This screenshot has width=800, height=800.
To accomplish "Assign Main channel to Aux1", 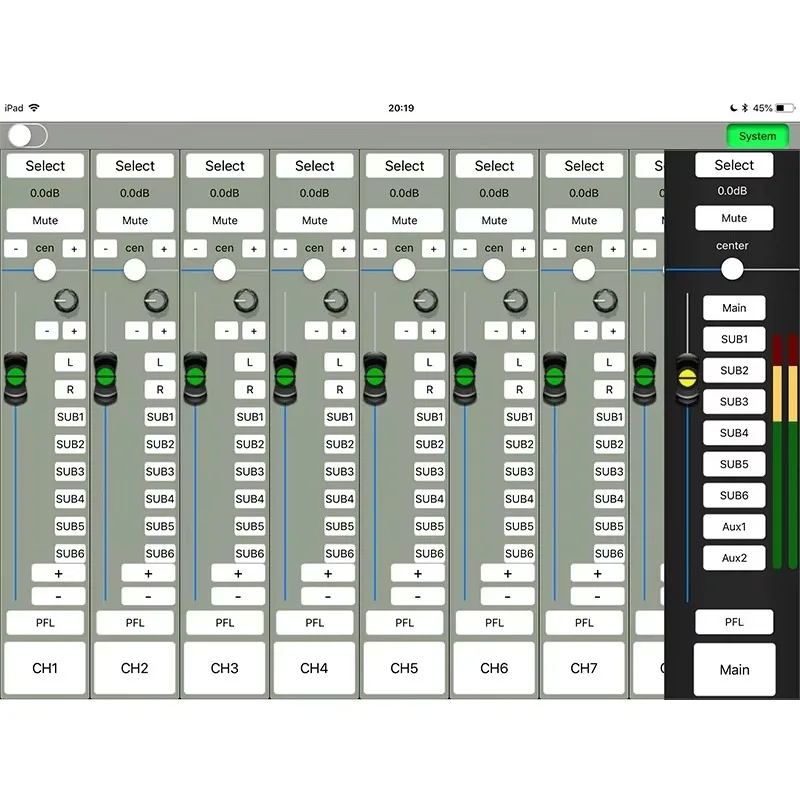I will 734,527.
